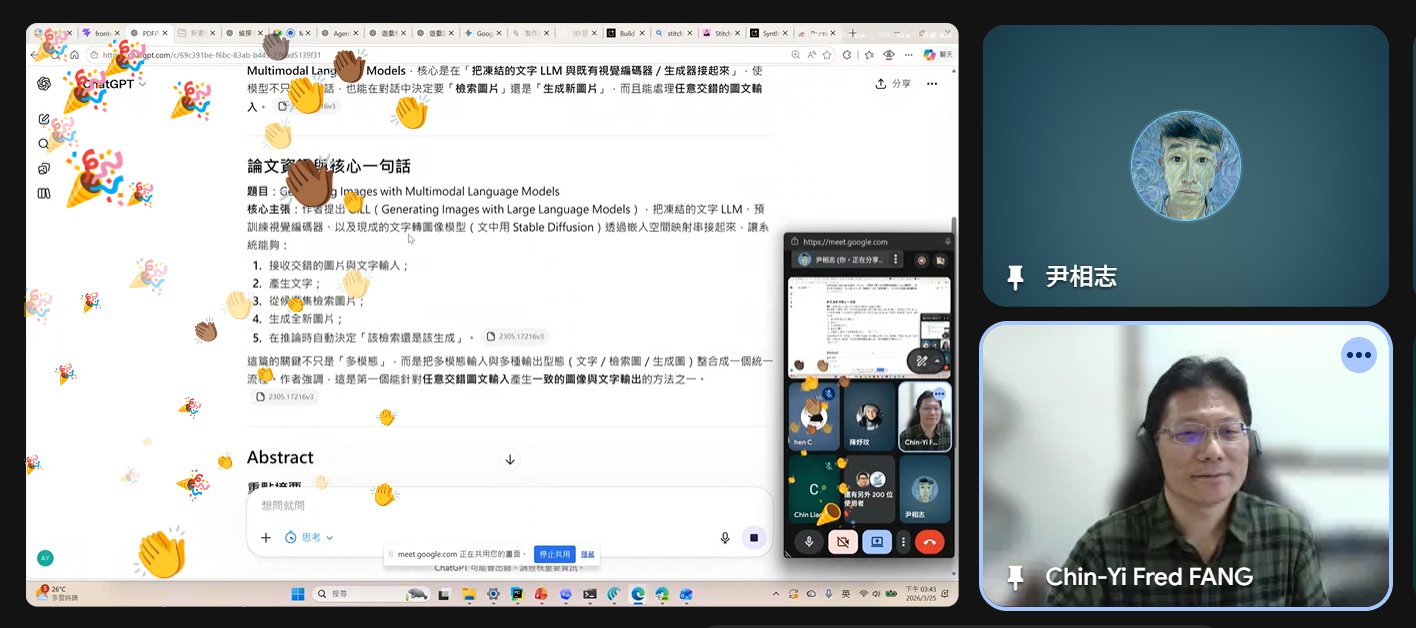1416x628 pixels.
Task: Open the 思考 thinking mode dropdown
Action: [309, 538]
